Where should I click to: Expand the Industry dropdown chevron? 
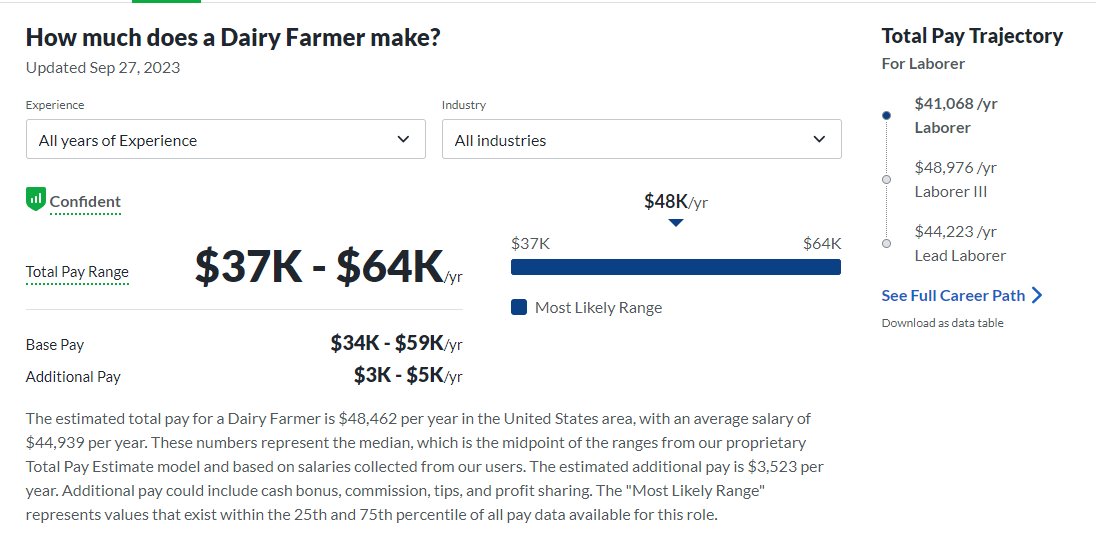point(819,139)
